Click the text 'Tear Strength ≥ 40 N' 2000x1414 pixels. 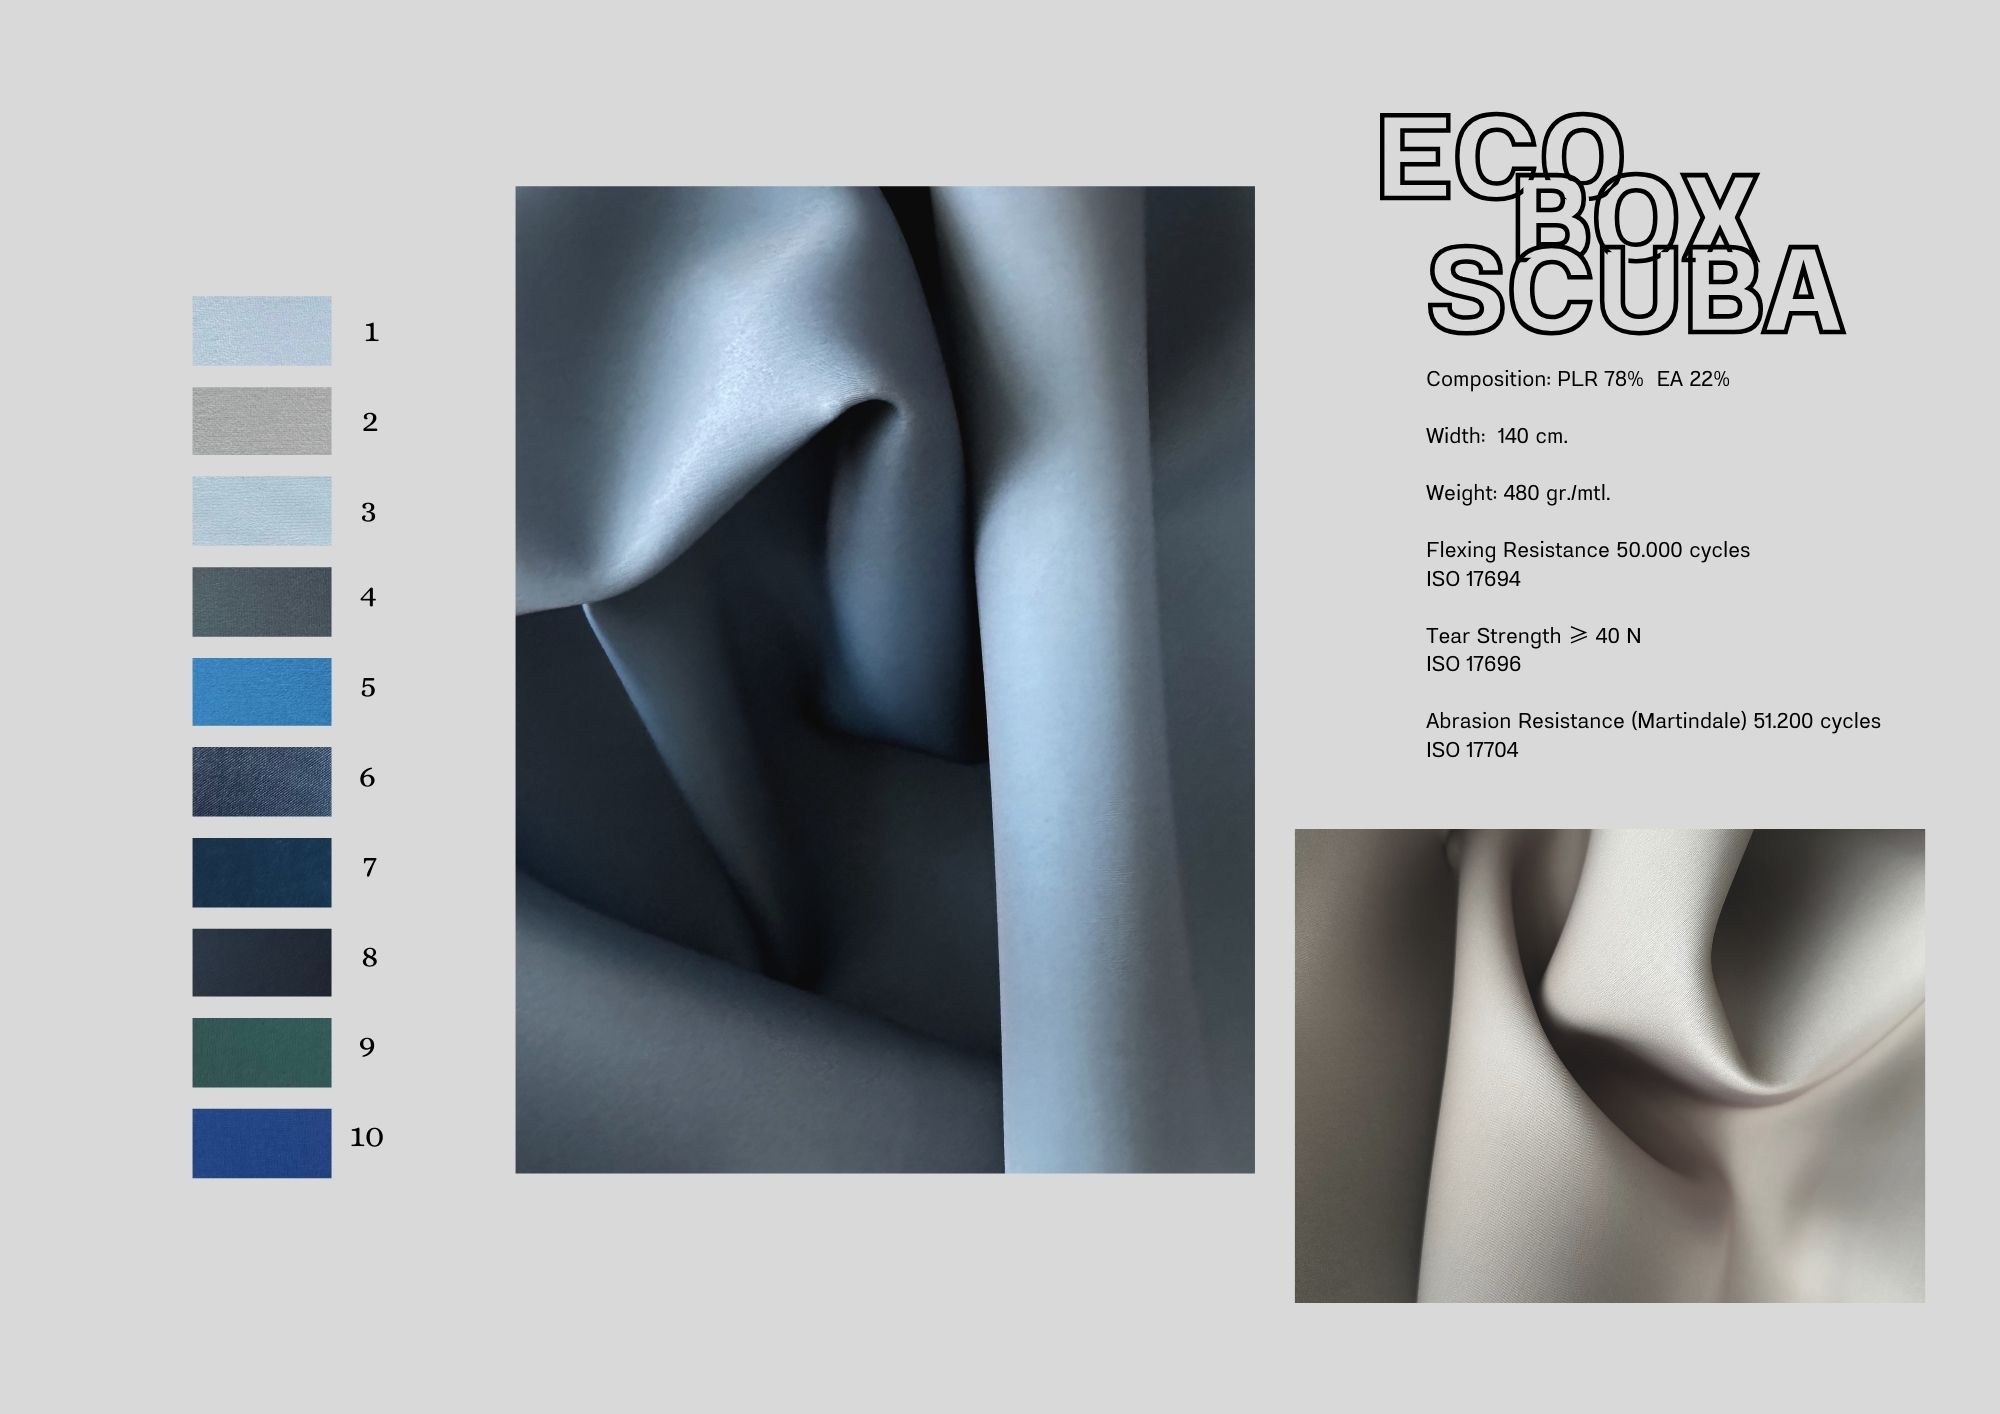[1534, 636]
